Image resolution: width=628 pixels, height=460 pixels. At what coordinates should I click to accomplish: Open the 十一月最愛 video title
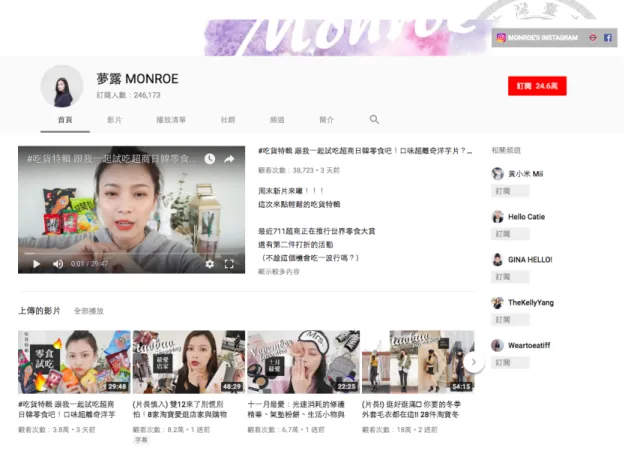pyautogui.click(x=296, y=409)
